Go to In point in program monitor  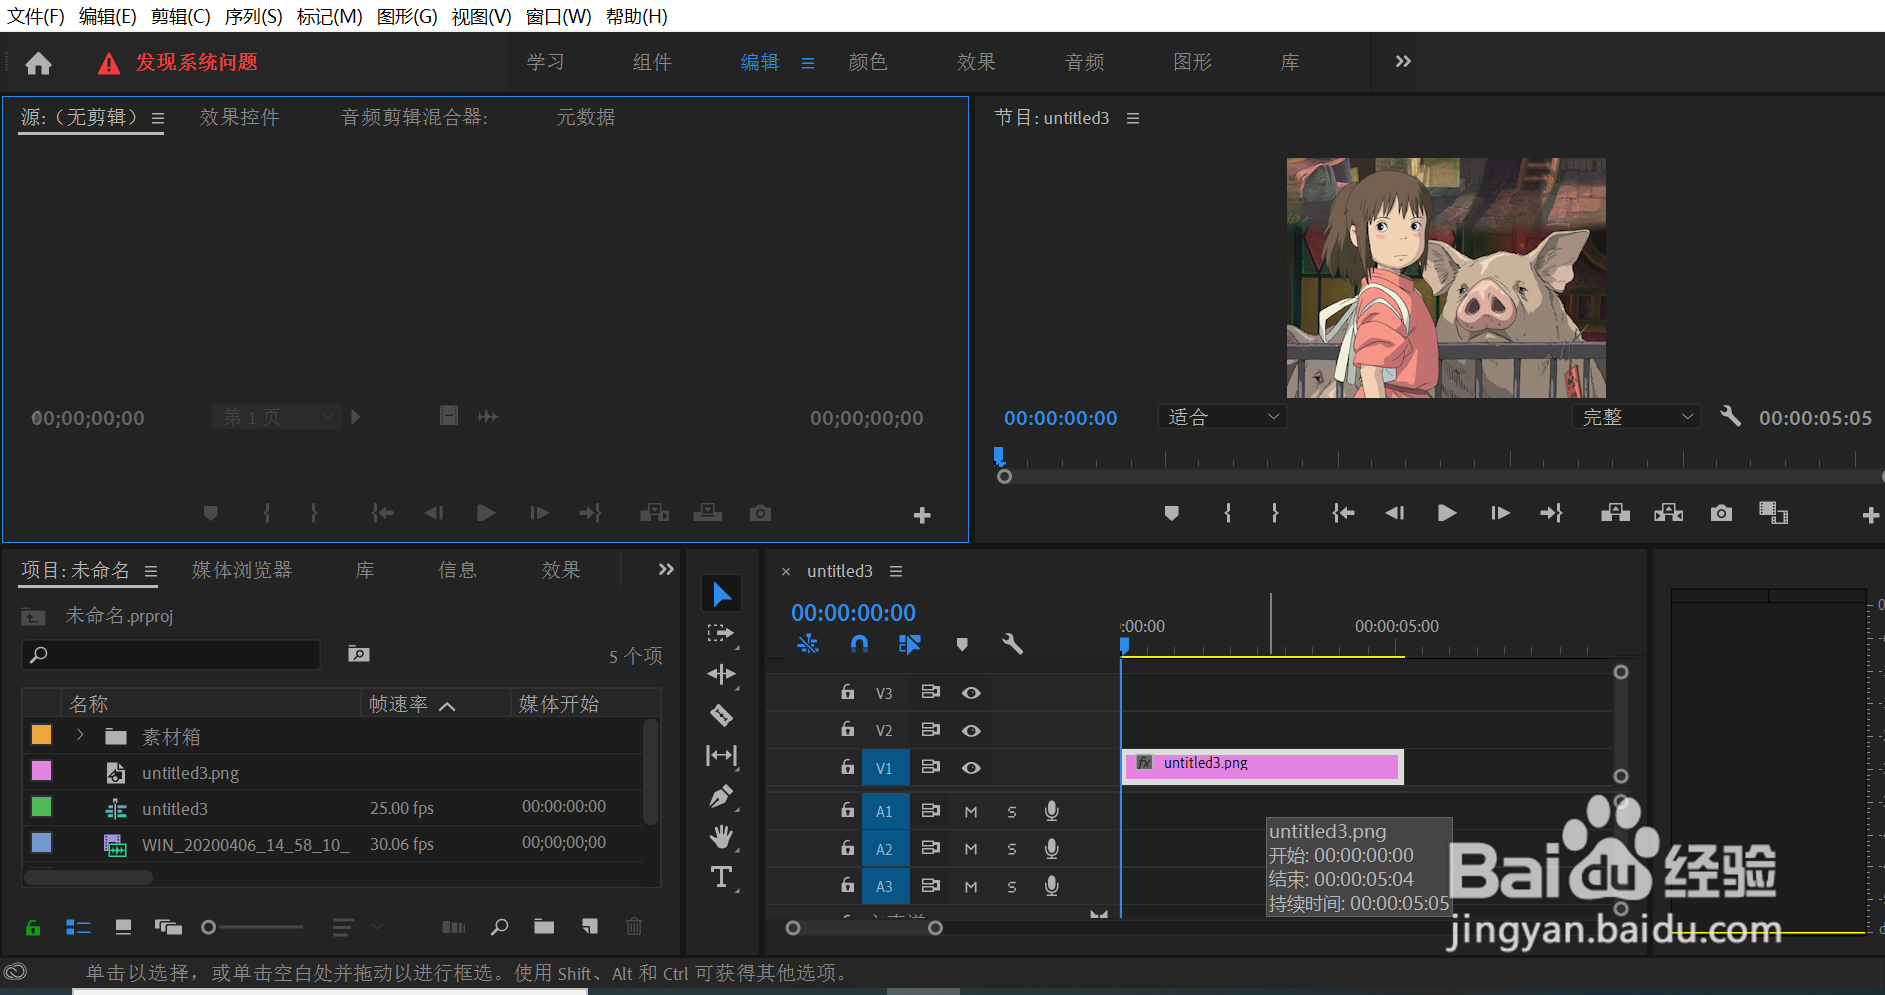1343,513
